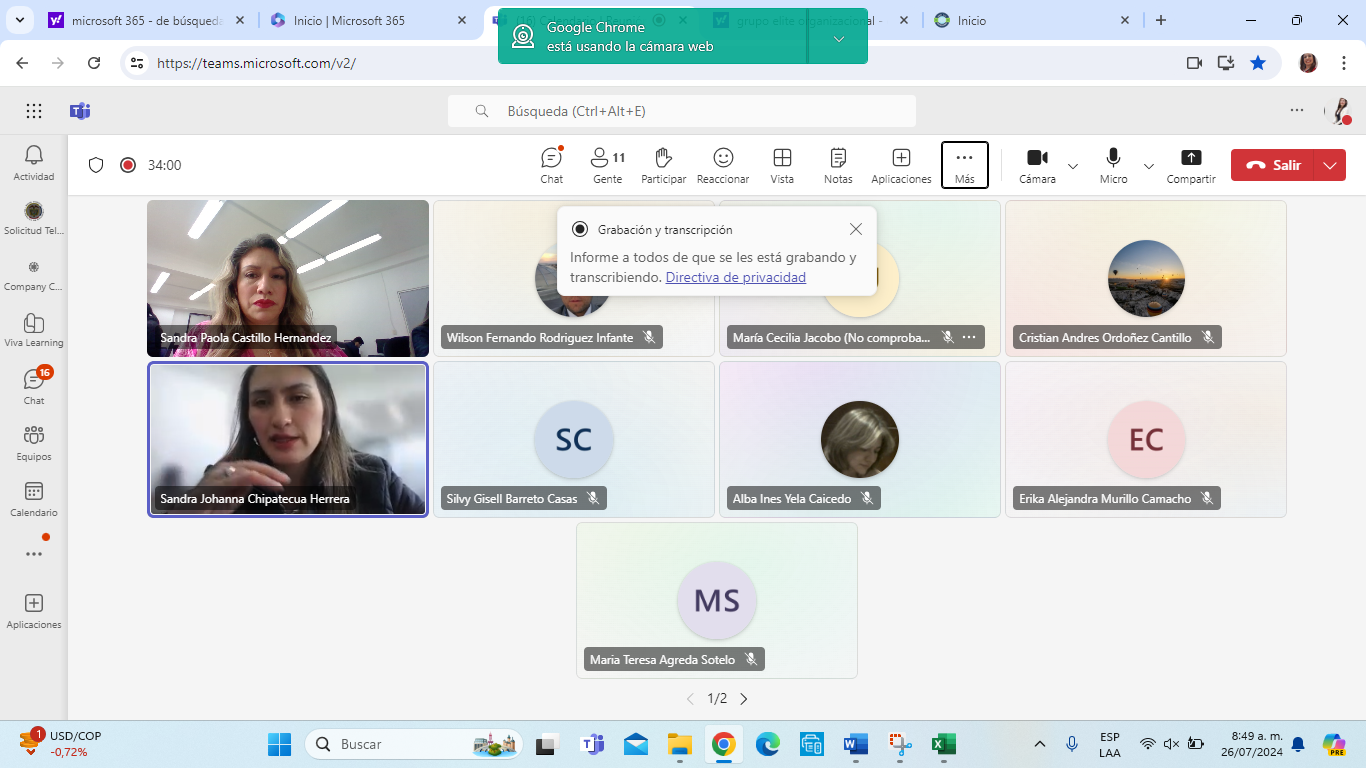This screenshot has width=1366, height=768.
Task: Open meeting Notas
Action: coord(838,165)
